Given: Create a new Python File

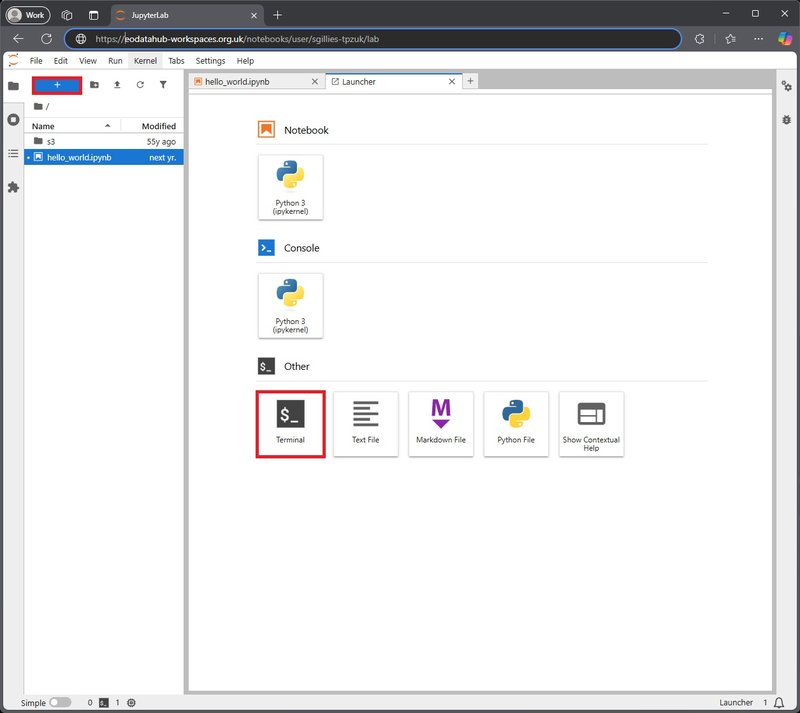Looking at the screenshot, I should pos(516,423).
